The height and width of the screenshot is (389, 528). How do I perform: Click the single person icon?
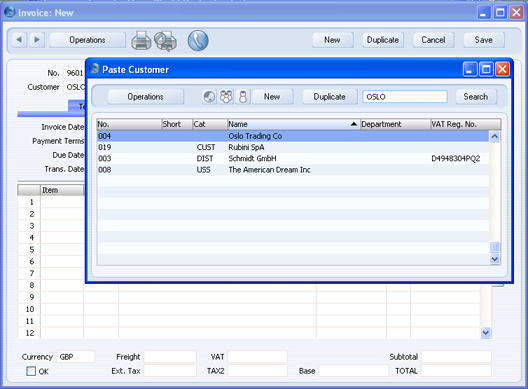pyautogui.click(x=242, y=97)
